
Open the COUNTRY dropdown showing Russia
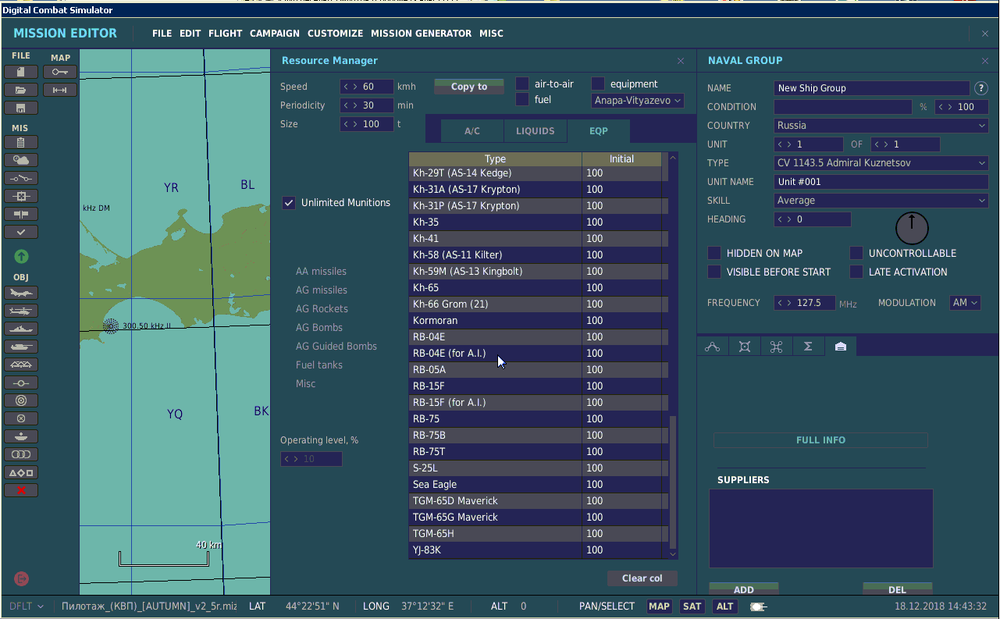pos(881,126)
